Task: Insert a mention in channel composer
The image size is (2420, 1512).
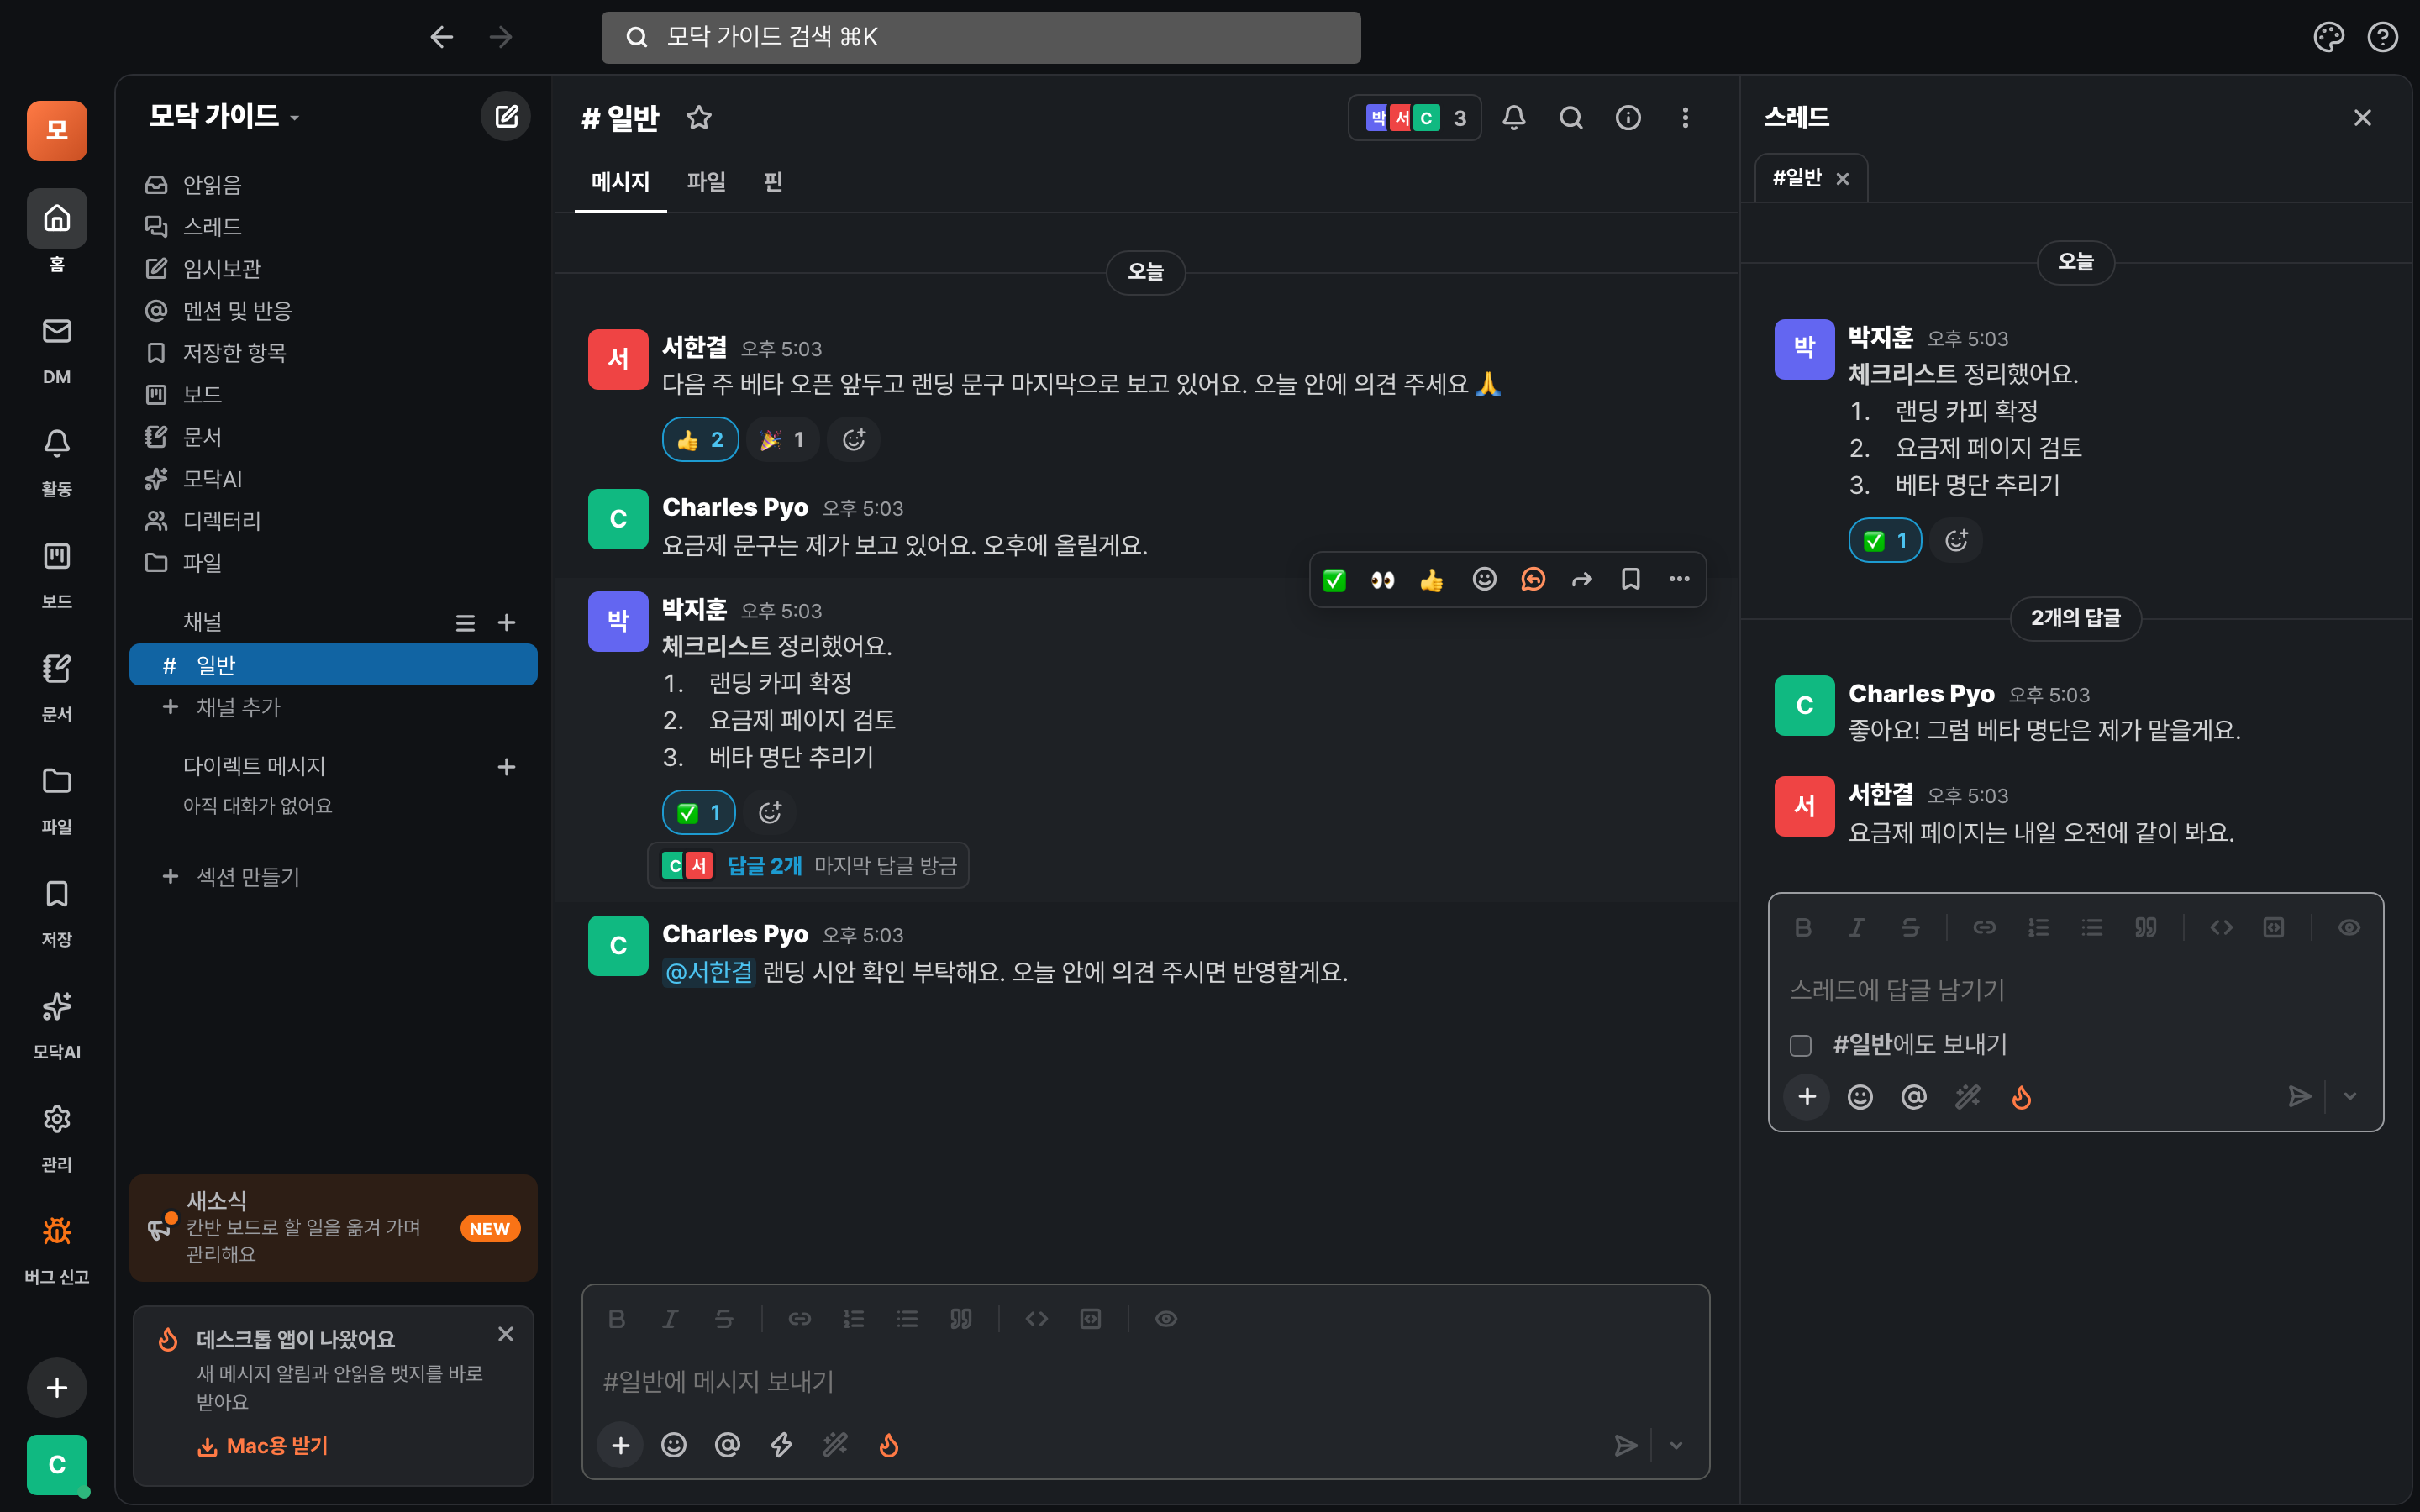Action: [727, 1445]
